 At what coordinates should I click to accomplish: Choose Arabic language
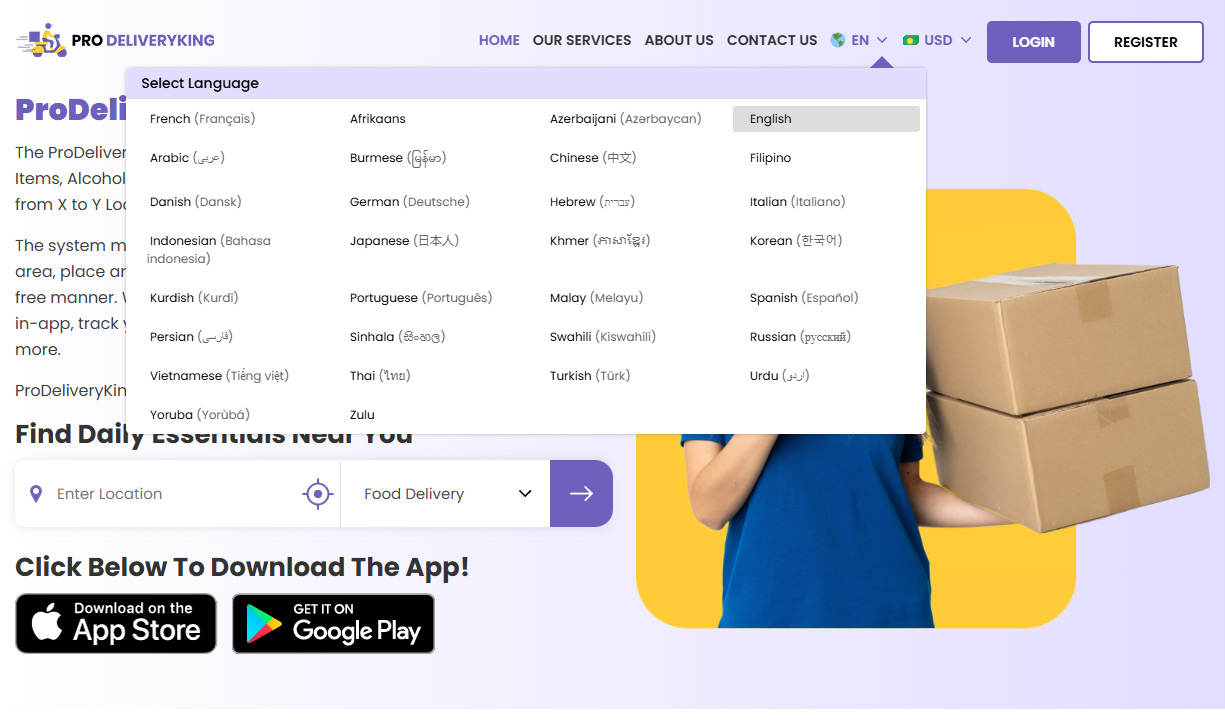[187, 158]
